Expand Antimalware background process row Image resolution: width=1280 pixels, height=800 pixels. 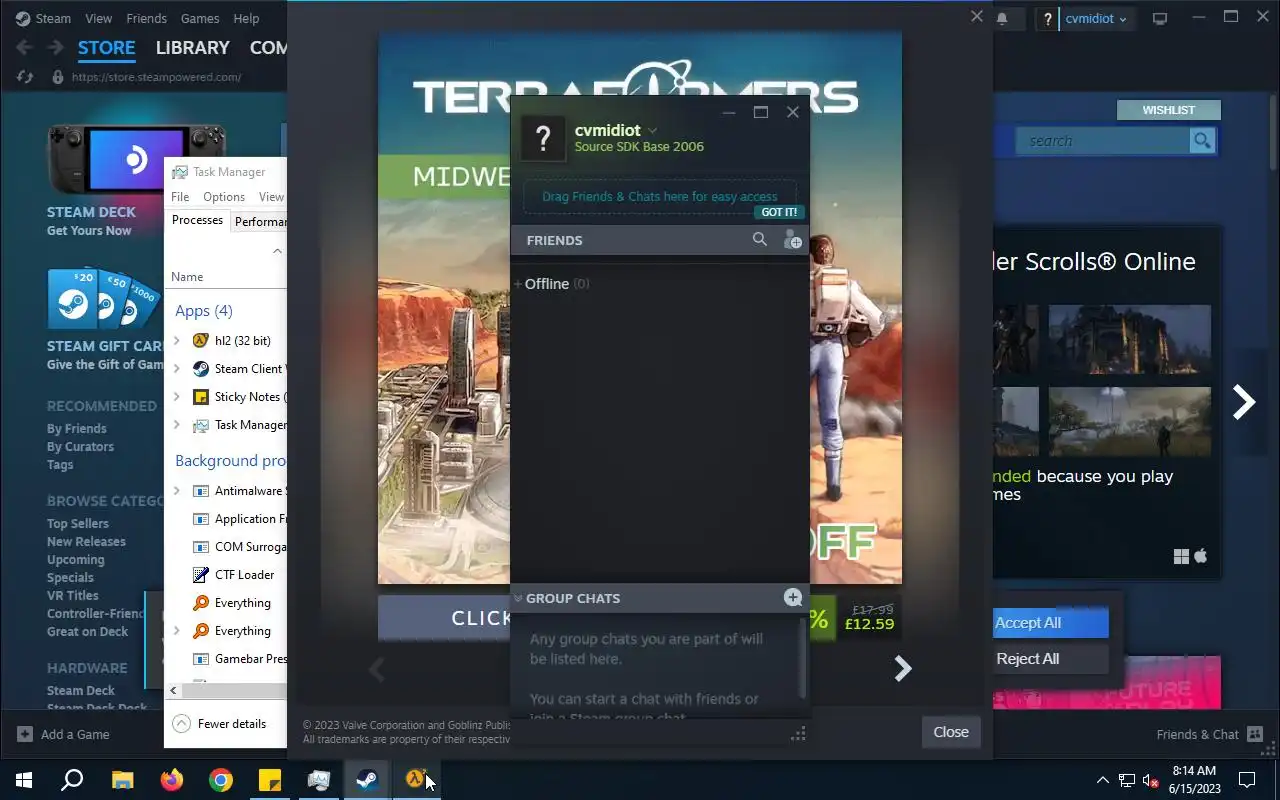click(x=177, y=491)
